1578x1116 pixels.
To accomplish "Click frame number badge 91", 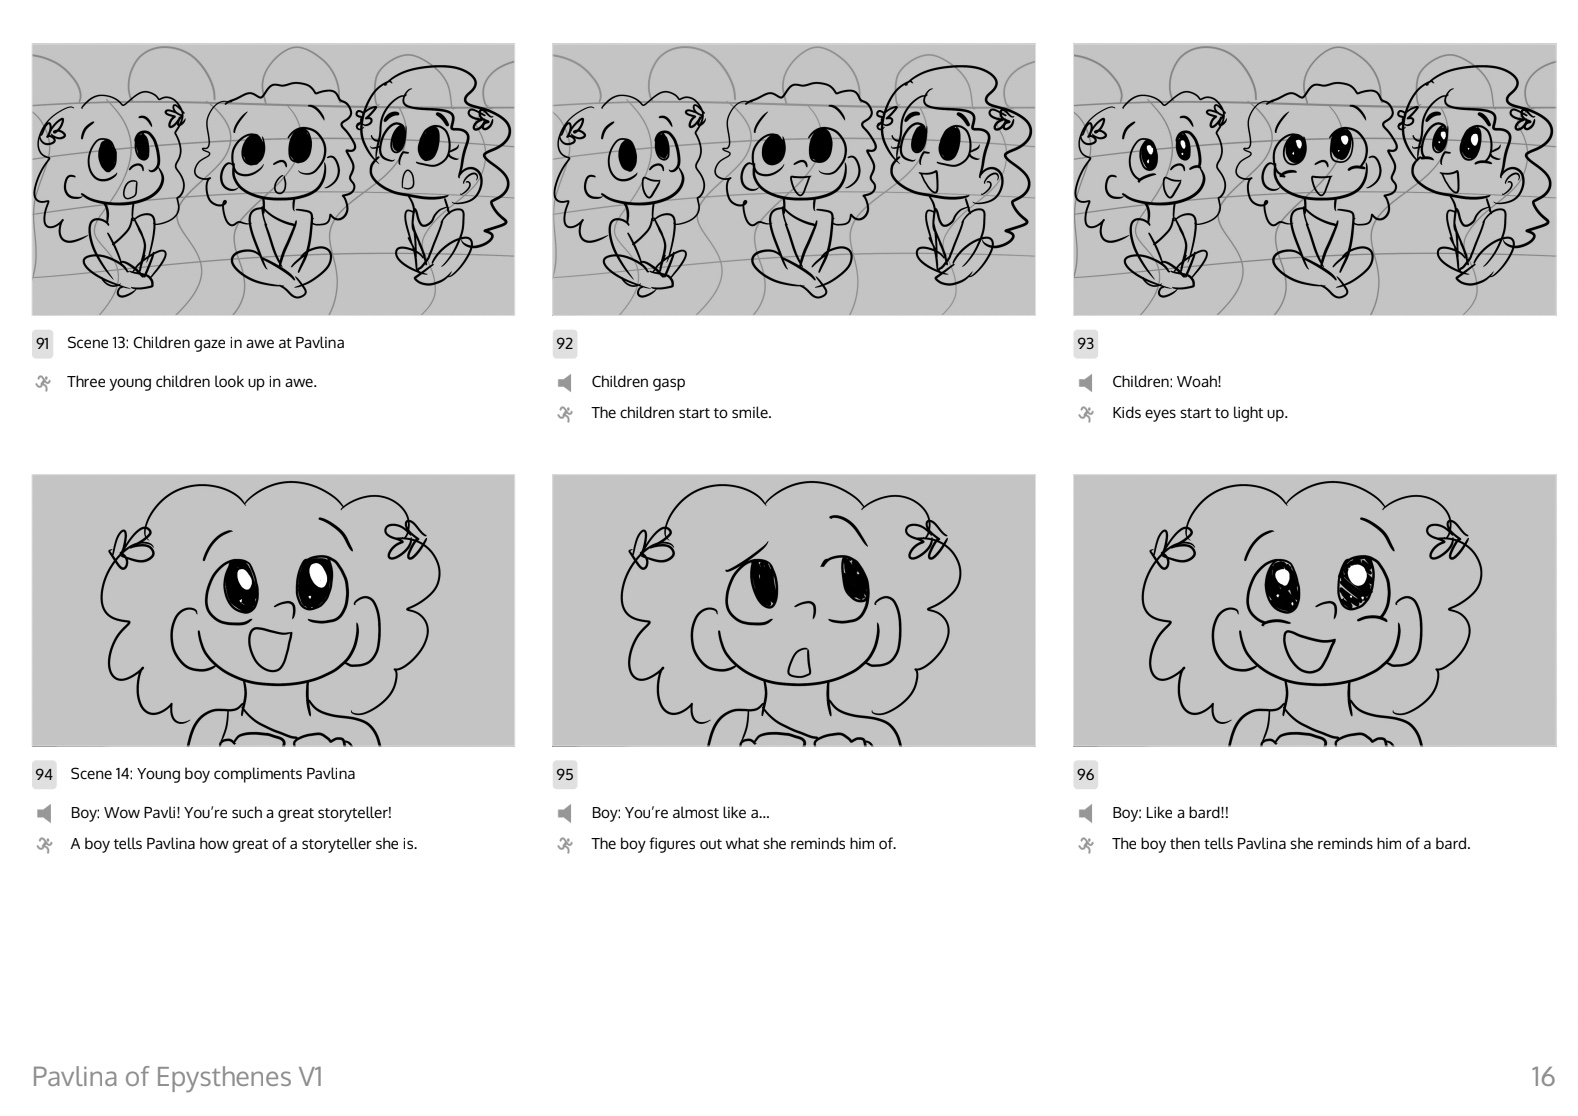I will click(43, 343).
